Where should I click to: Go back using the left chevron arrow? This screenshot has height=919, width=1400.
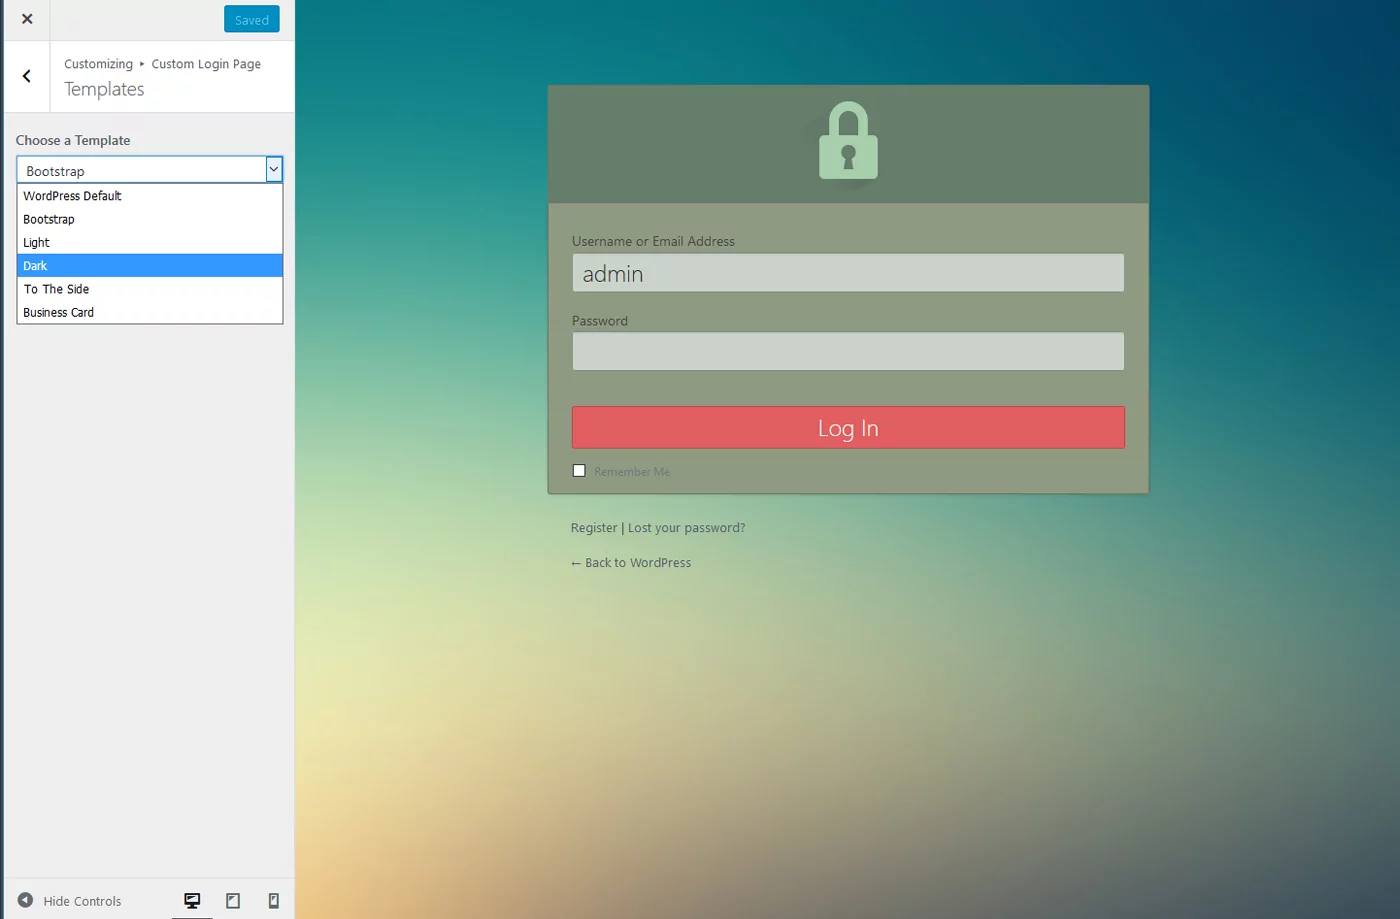[27, 76]
